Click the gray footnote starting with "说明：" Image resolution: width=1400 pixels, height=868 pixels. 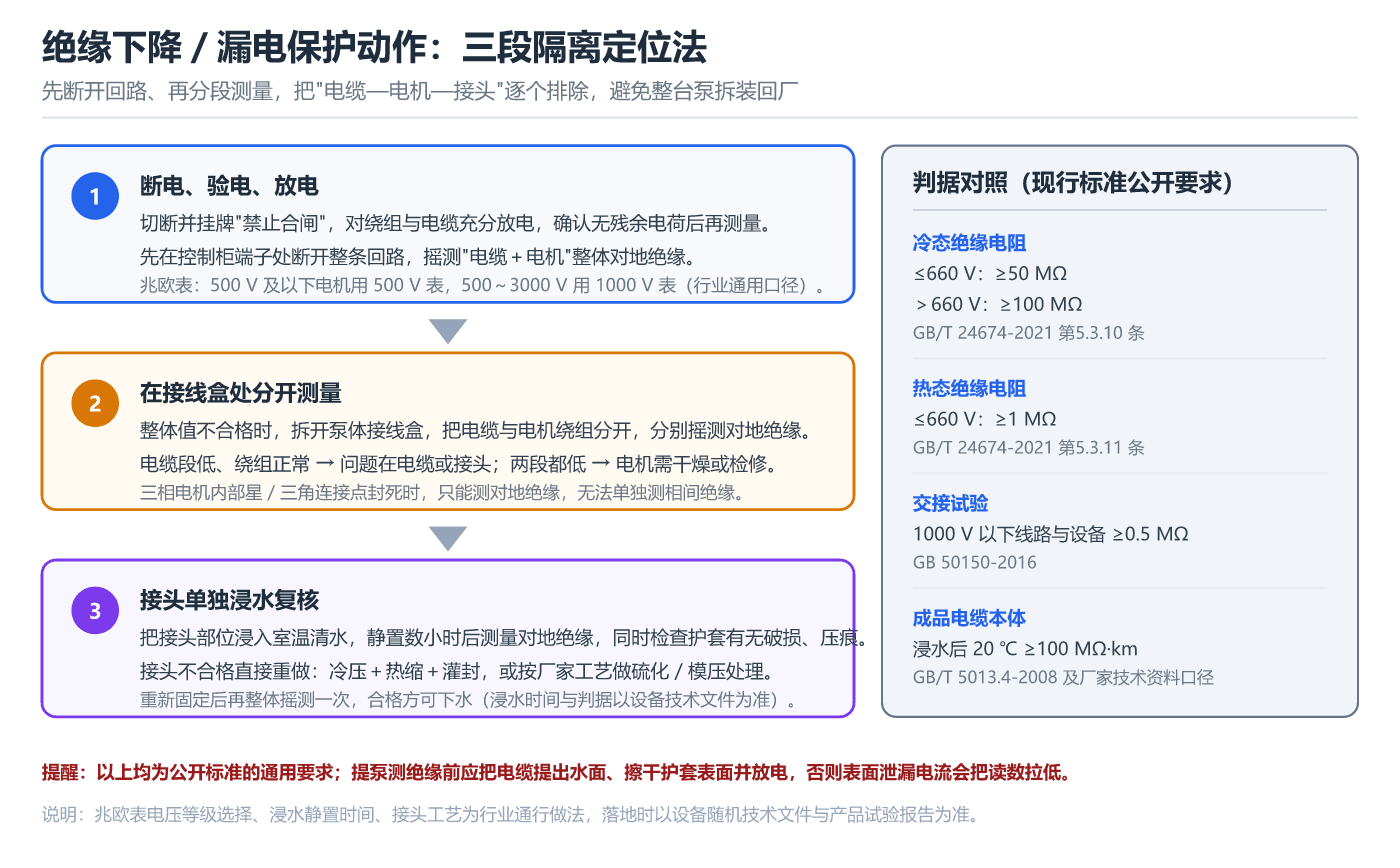(x=509, y=814)
